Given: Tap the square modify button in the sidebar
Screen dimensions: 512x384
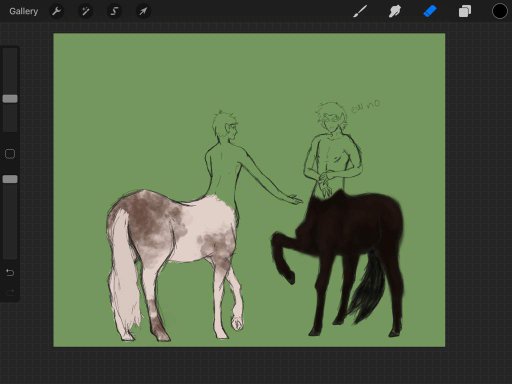Looking at the screenshot, I should 10,154.
